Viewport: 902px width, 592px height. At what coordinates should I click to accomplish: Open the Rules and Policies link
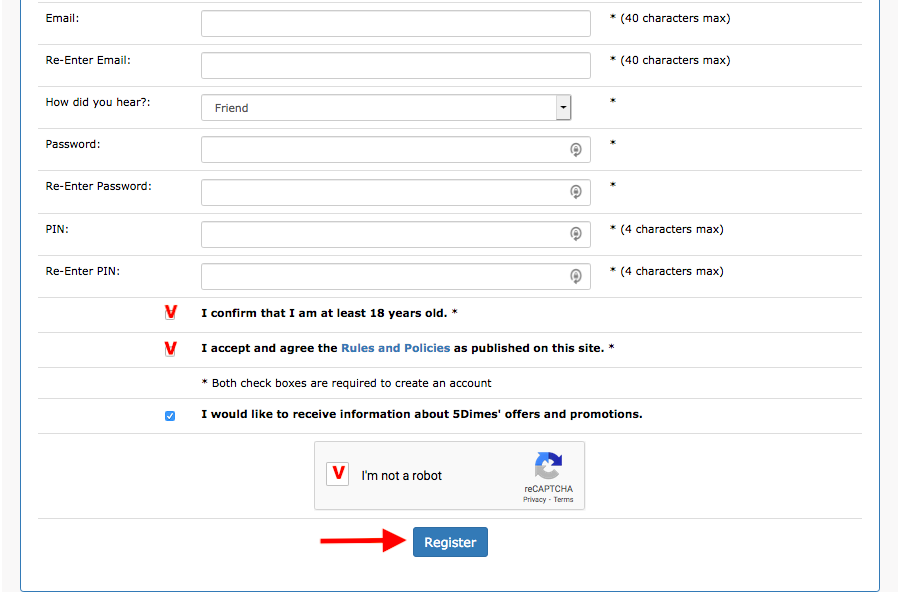pos(396,348)
